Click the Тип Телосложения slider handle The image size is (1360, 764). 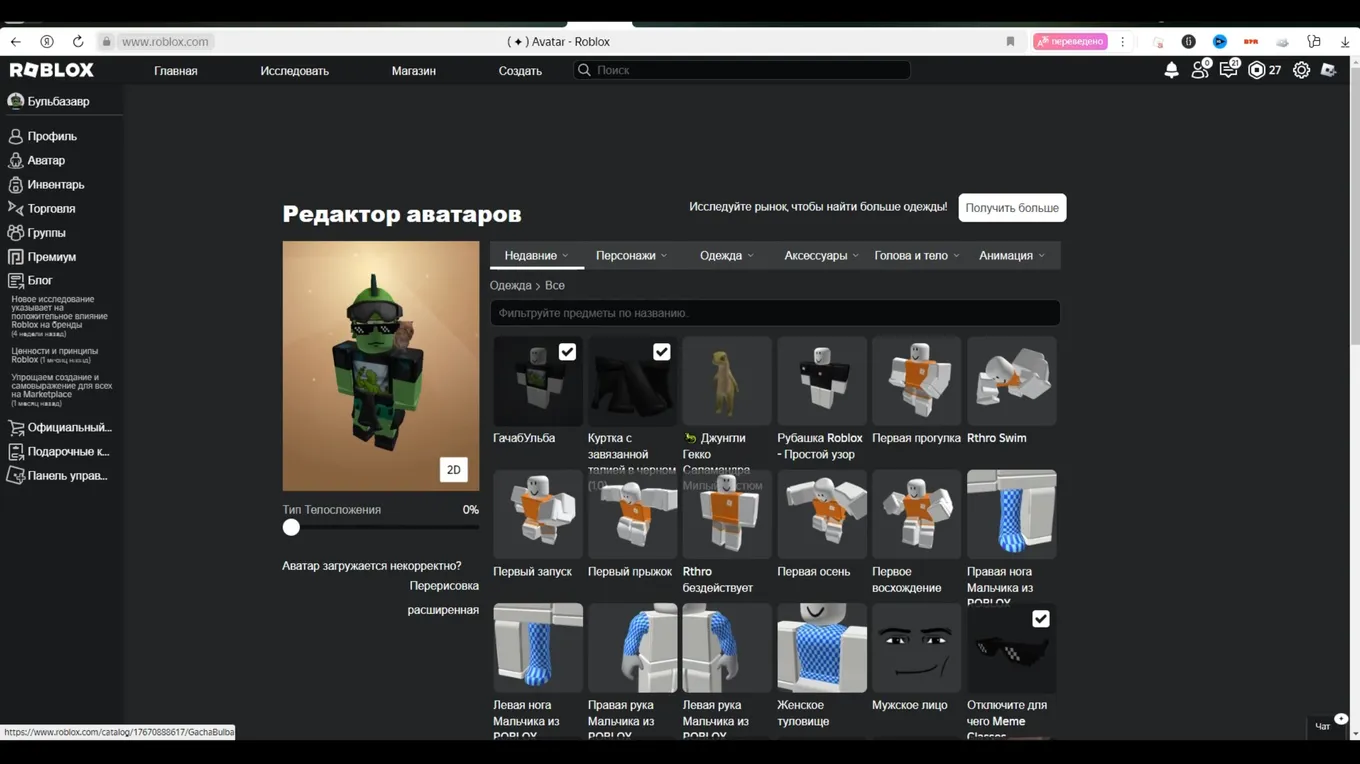pos(291,527)
